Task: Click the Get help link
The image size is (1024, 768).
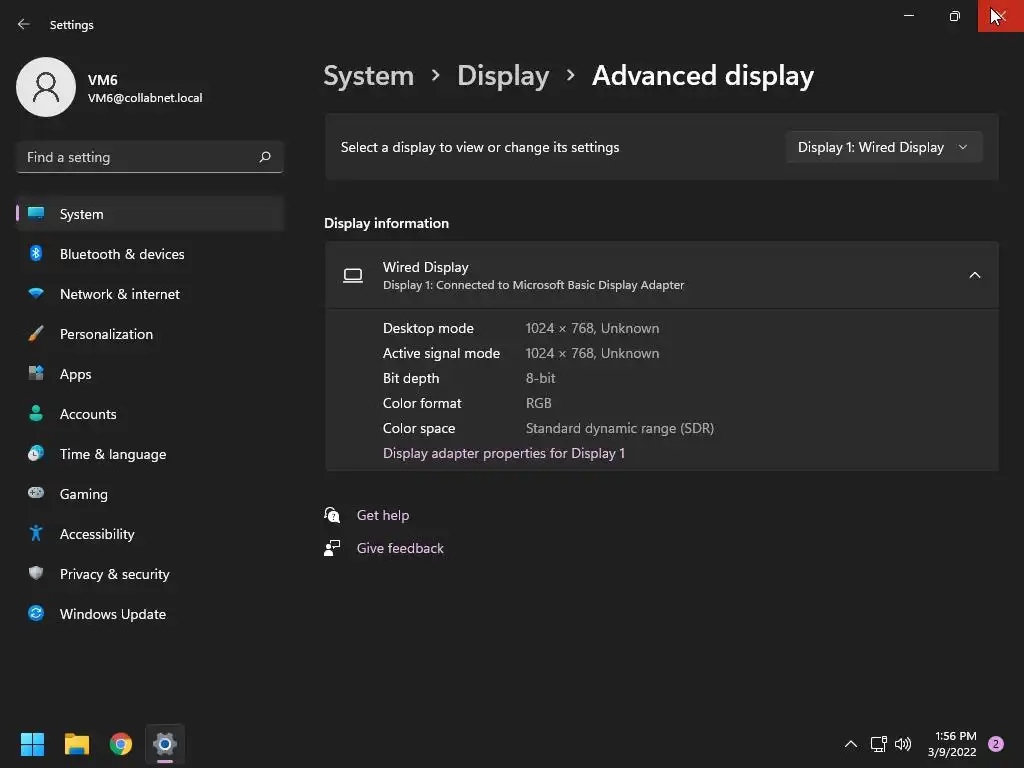Action: click(x=383, y=515)
